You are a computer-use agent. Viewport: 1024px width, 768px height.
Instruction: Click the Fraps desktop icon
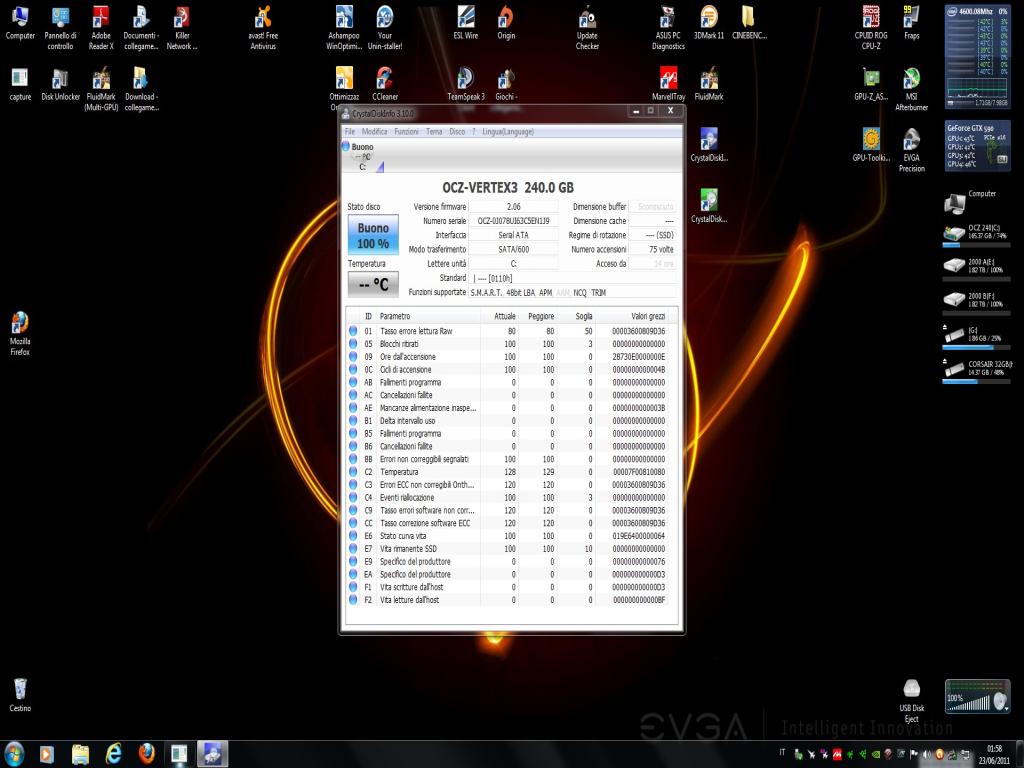912,23
